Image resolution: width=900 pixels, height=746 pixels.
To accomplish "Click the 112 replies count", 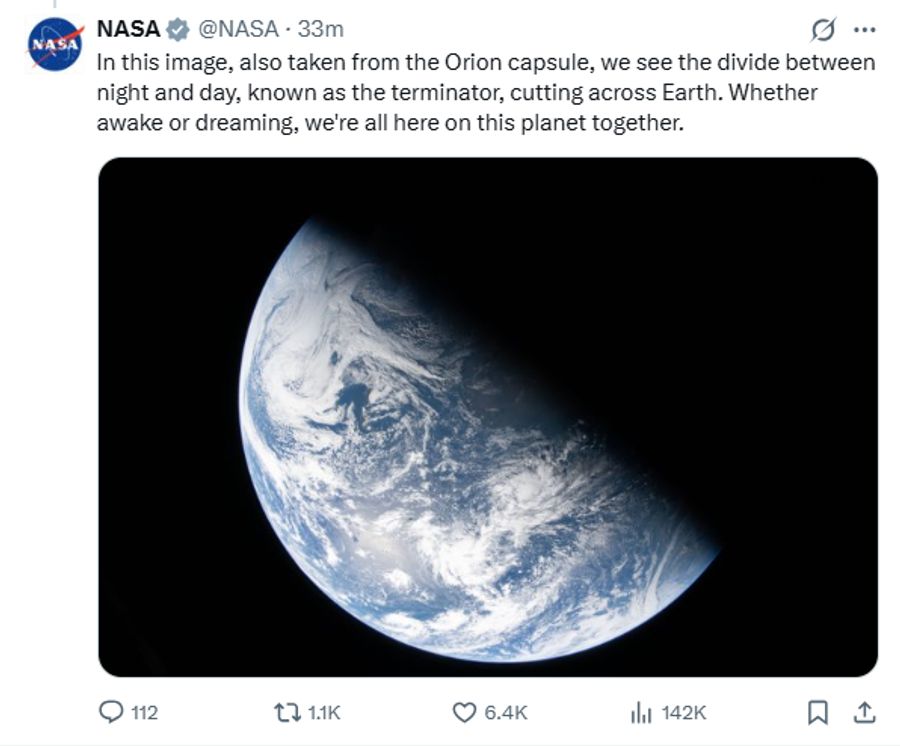I will tap(144, 713).
